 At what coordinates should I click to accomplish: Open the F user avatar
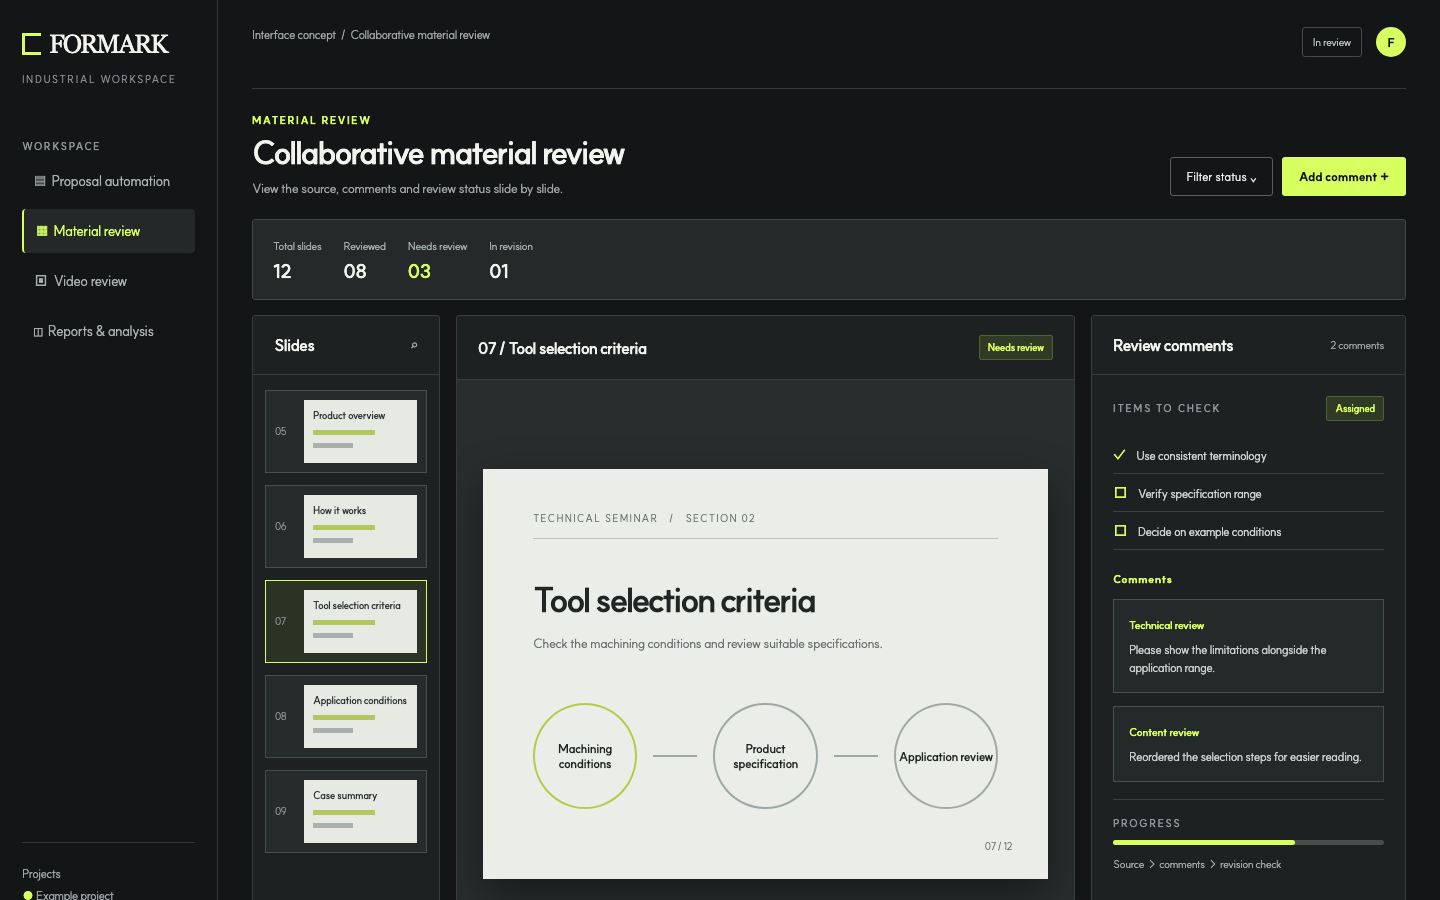click(x=1391, y=42)
